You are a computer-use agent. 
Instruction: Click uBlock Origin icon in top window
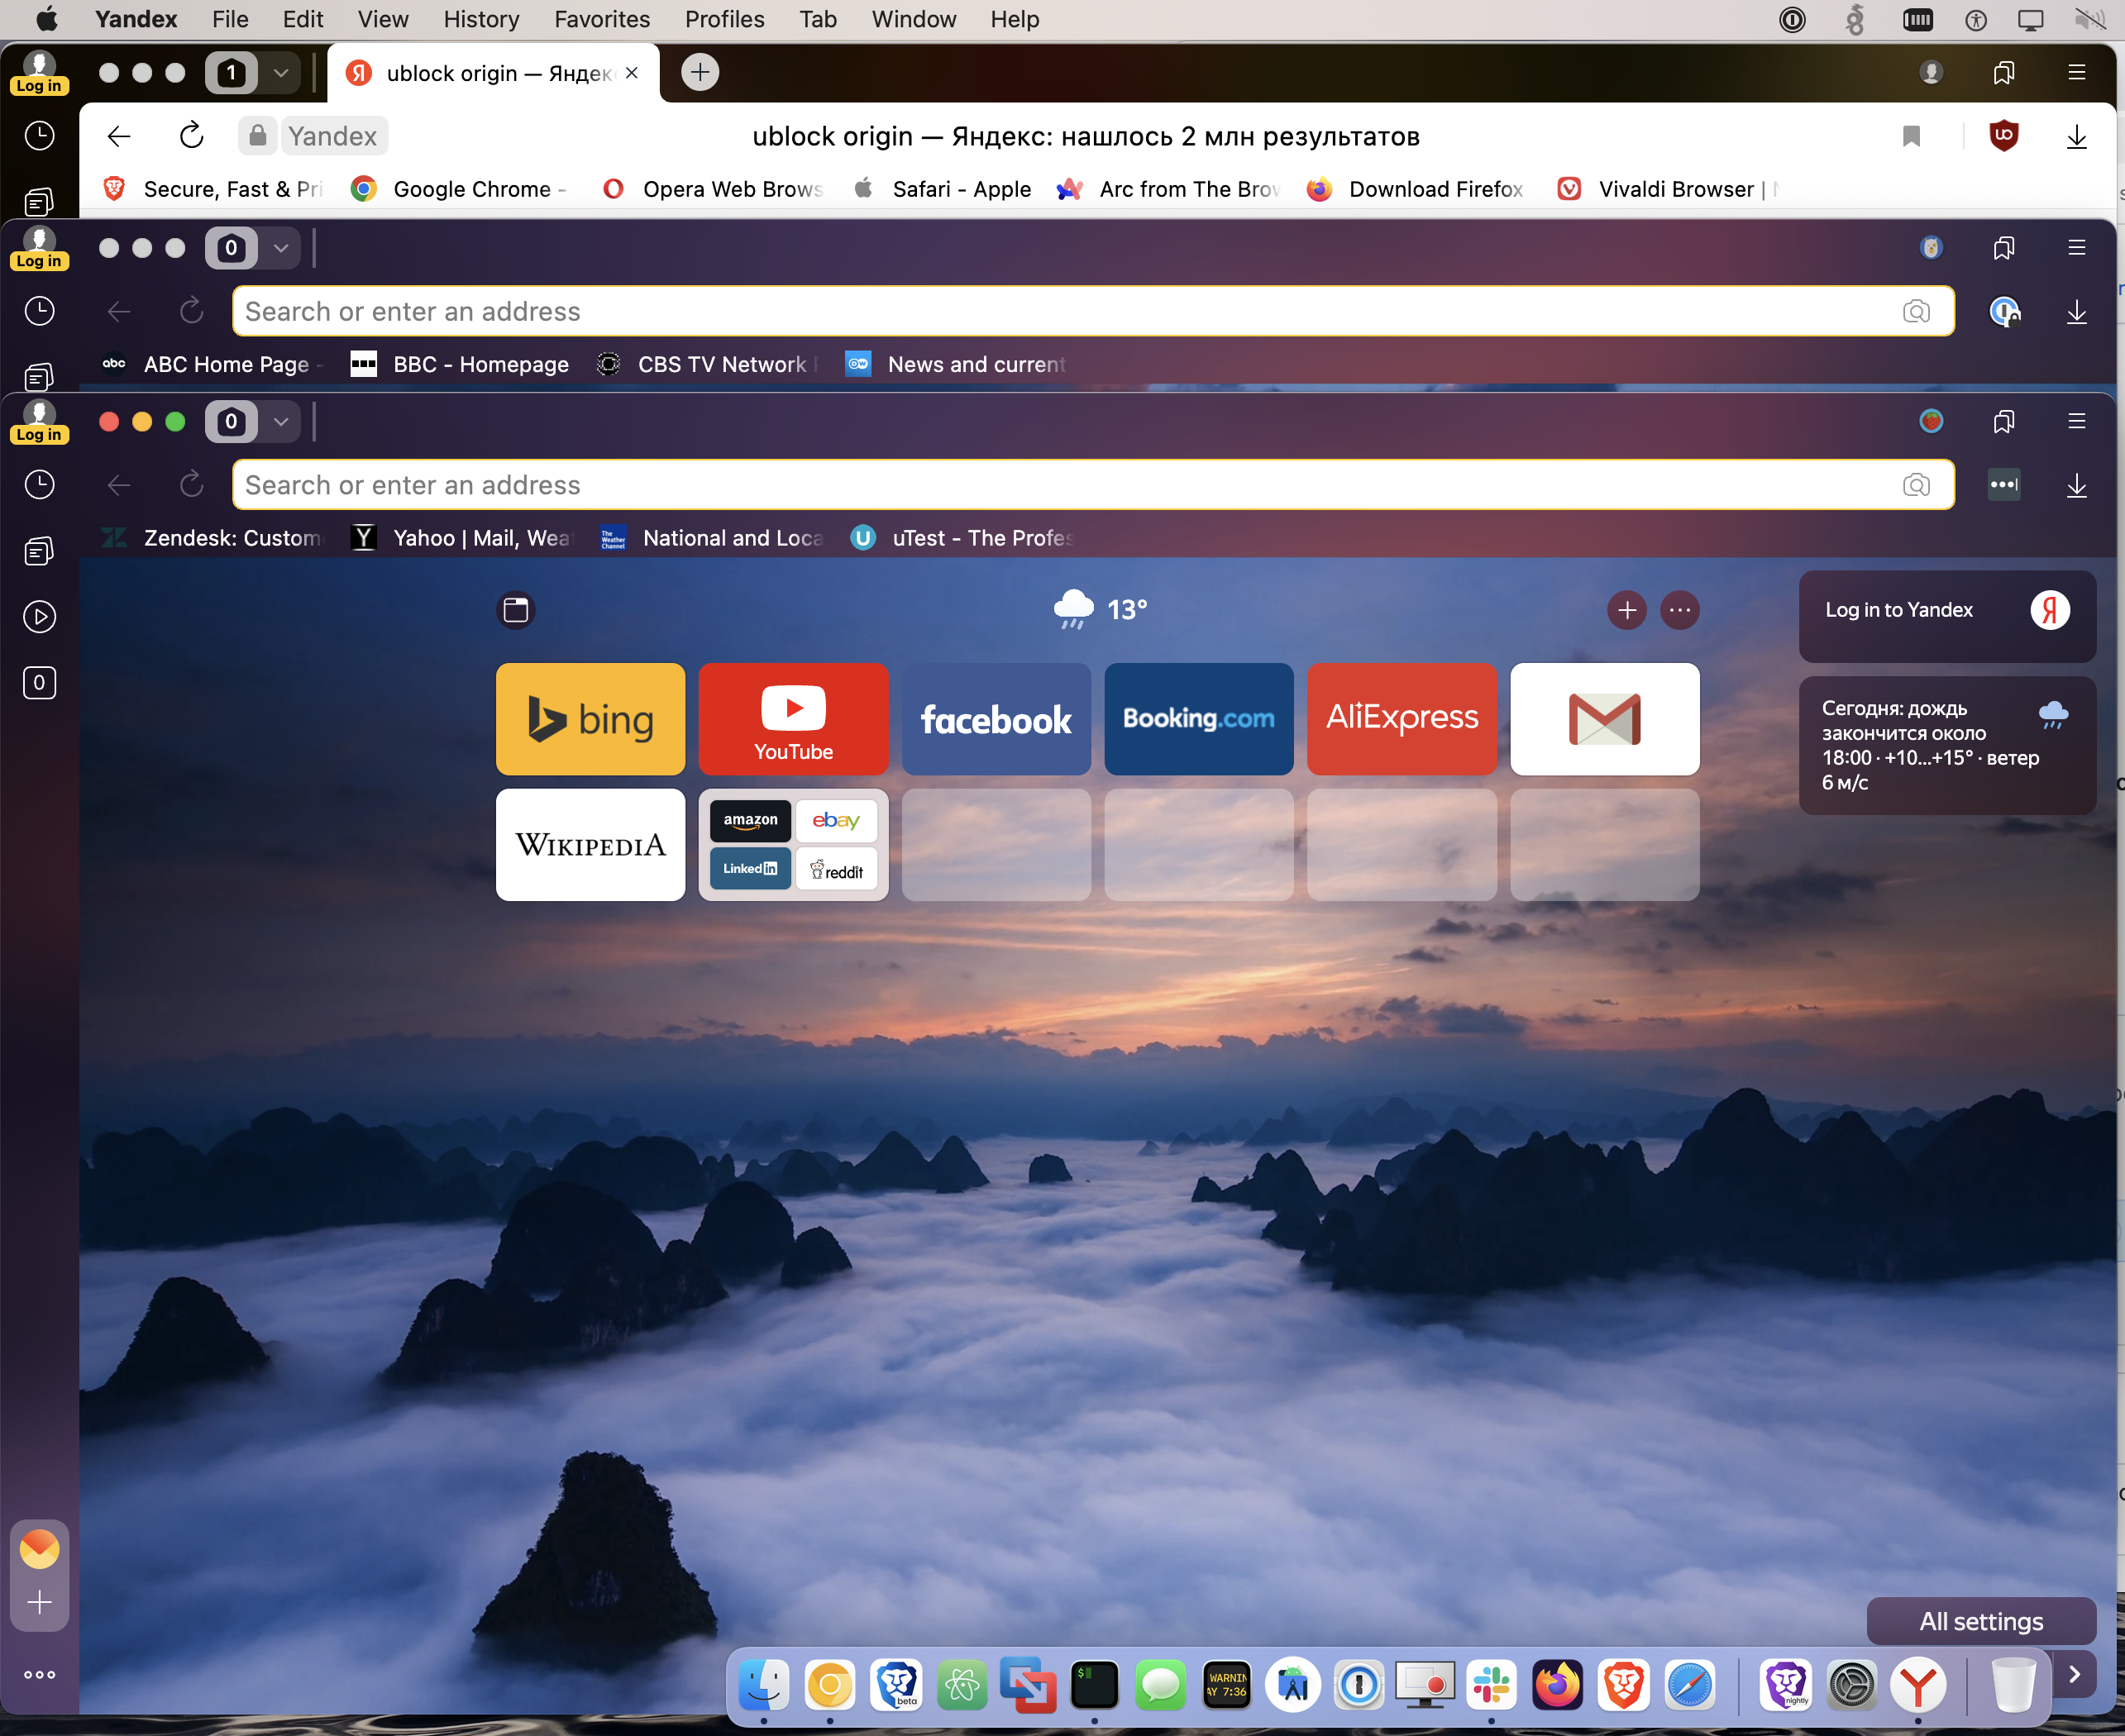[2003, 136]
